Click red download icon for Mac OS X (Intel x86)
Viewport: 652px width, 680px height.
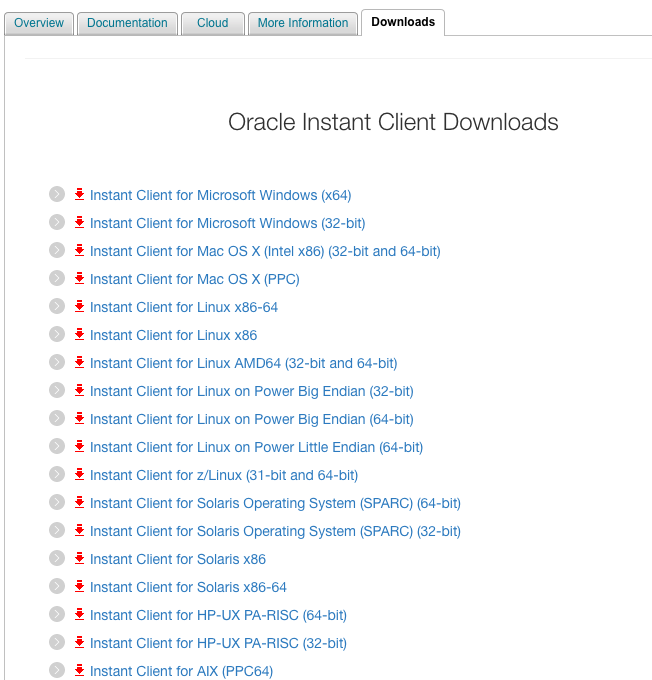pyautogui.click(x=79, y=250)
